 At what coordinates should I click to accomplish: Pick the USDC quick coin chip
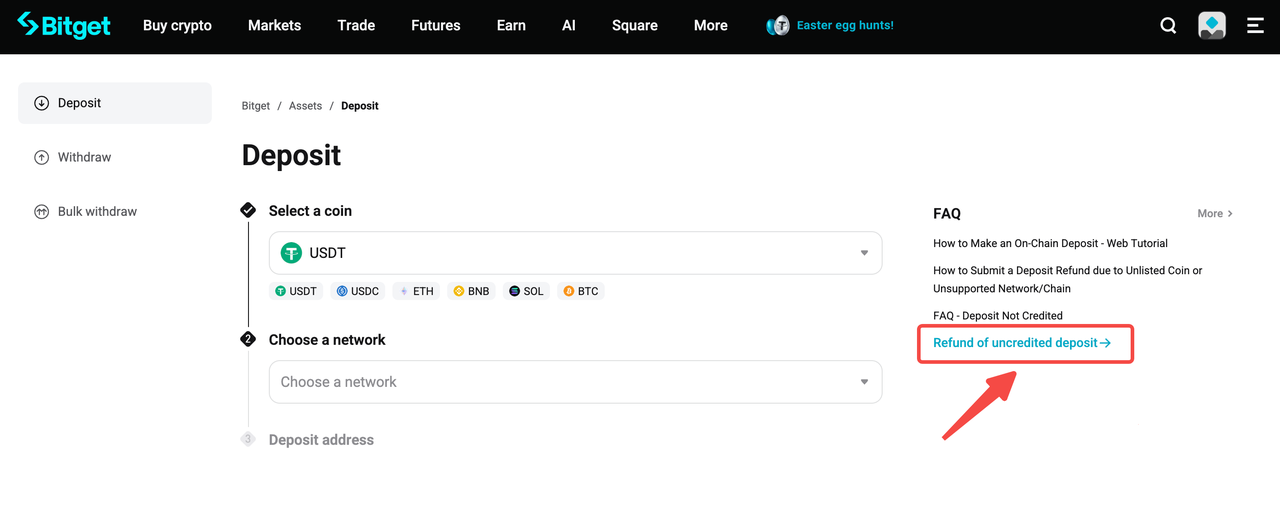(x=357, y=291)
